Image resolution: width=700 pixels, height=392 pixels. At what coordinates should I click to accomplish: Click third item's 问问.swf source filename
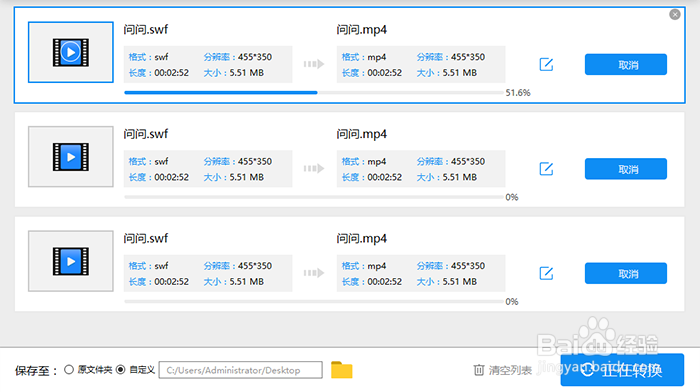pyautogui.click(x=146, y=239)
